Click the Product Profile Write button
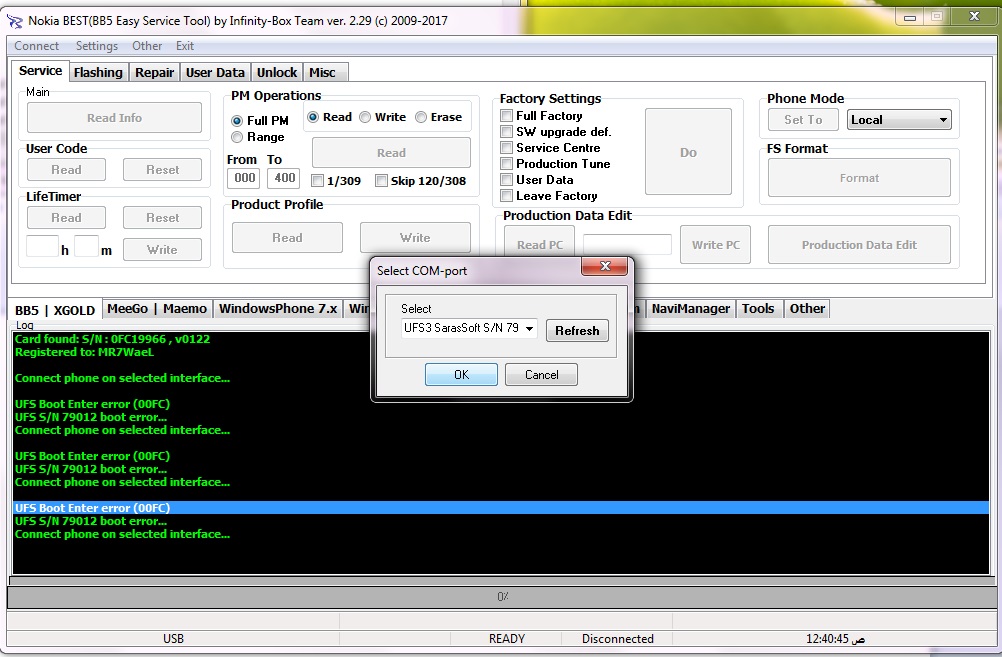Viewport: 1002px width, 657px height. tap(415, 238)
